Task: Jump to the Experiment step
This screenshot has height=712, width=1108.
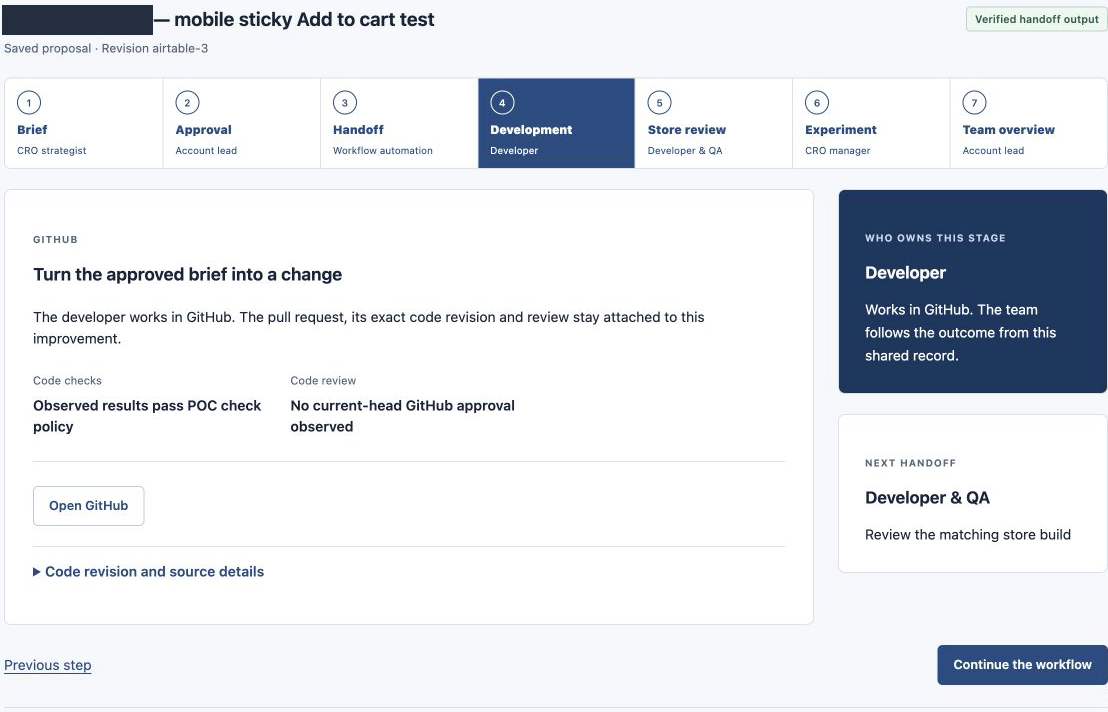Action: coord(871,123)
